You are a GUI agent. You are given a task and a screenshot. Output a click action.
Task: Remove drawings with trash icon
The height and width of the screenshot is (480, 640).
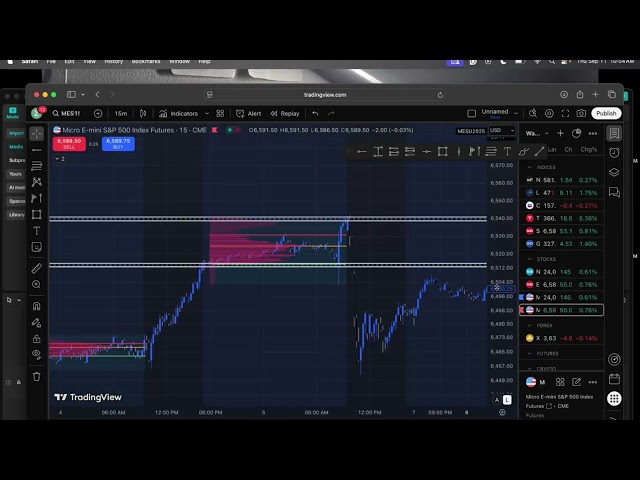pos(37,376)
